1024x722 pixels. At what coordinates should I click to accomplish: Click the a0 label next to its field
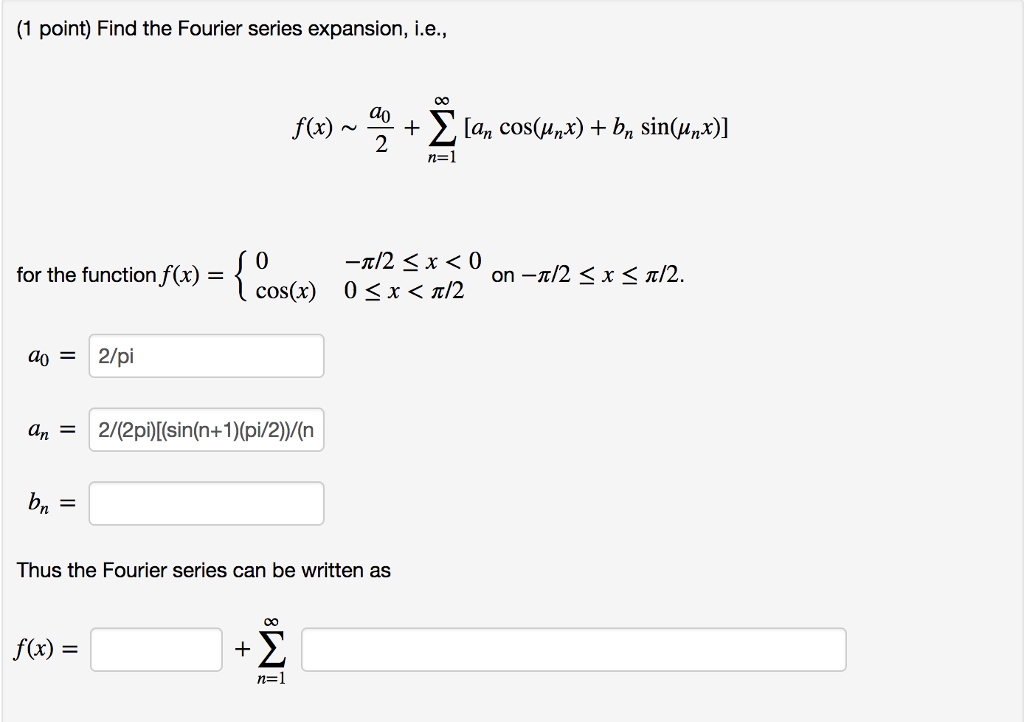[39, 355]
